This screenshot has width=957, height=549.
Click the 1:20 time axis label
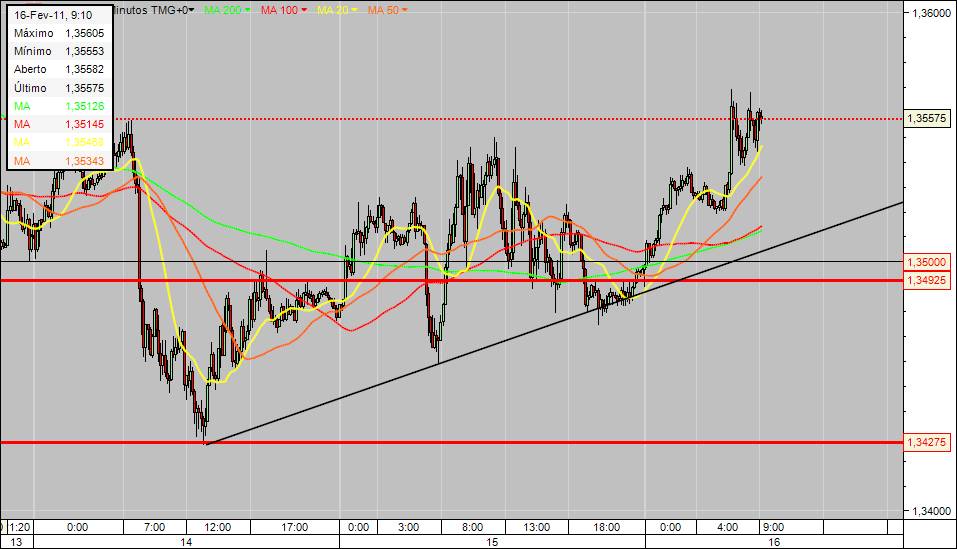(x=20, y=527)
